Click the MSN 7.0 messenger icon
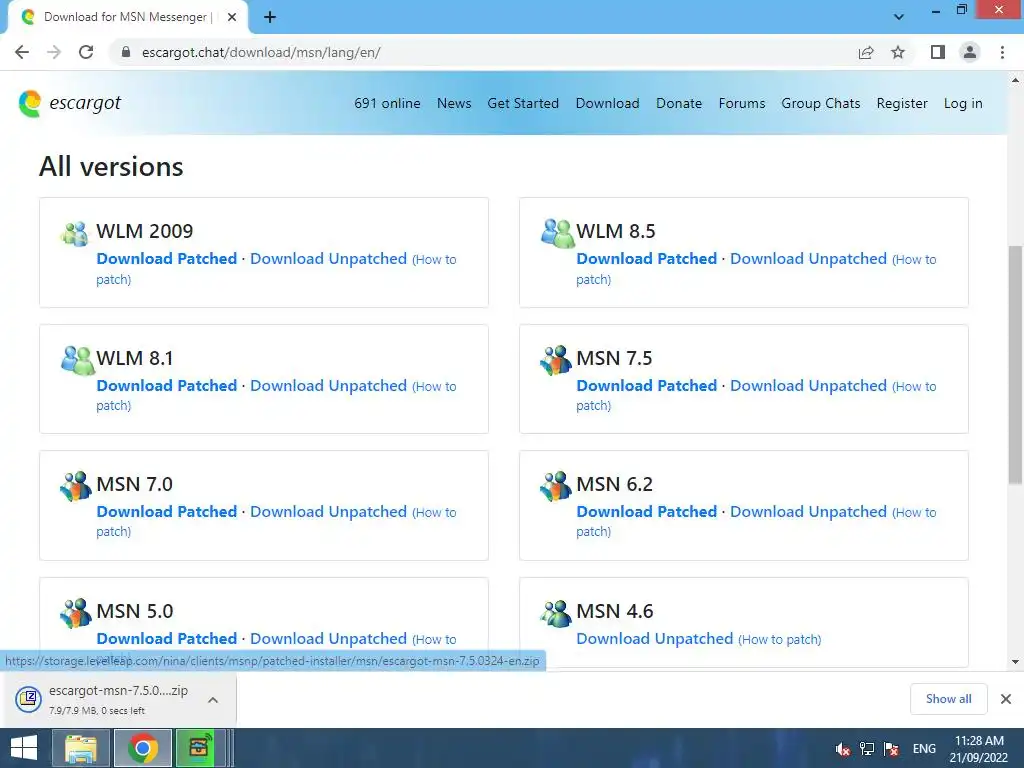The height and width of the screenshot is (768, 1024). (76, 486)
